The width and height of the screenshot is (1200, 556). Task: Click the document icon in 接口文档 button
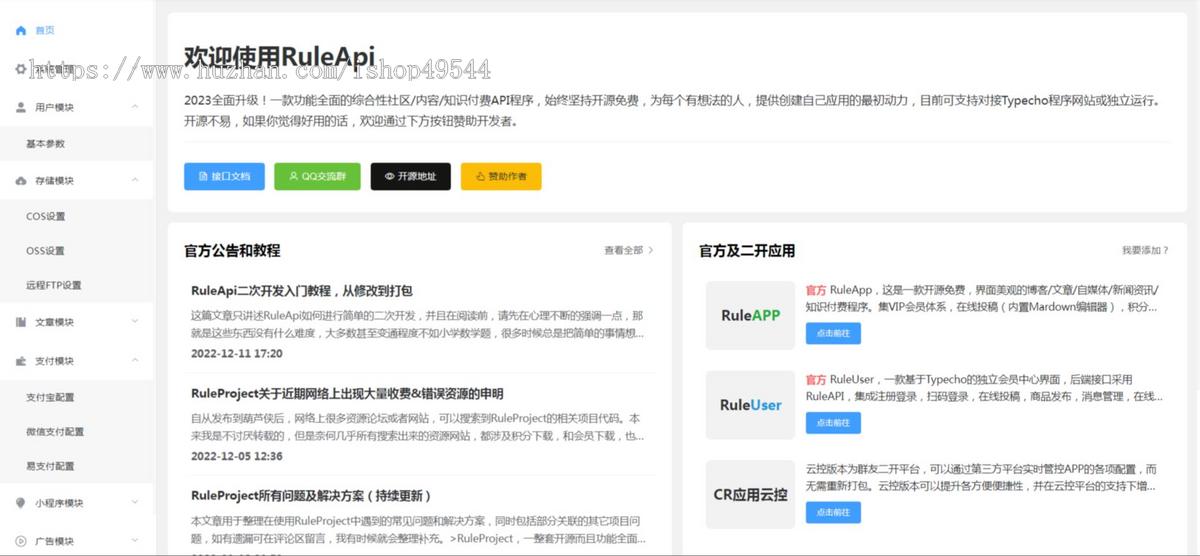click(203, 176)
